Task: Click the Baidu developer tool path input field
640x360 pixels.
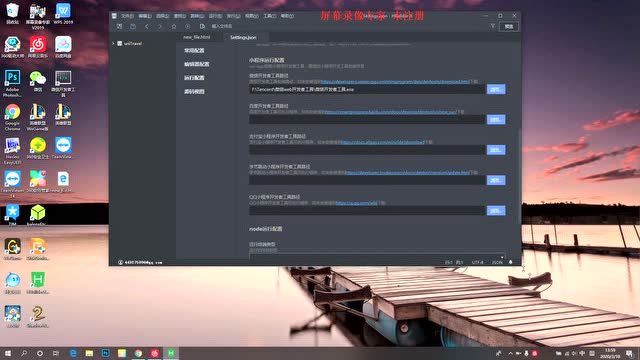Action: (x=367, y=120)
